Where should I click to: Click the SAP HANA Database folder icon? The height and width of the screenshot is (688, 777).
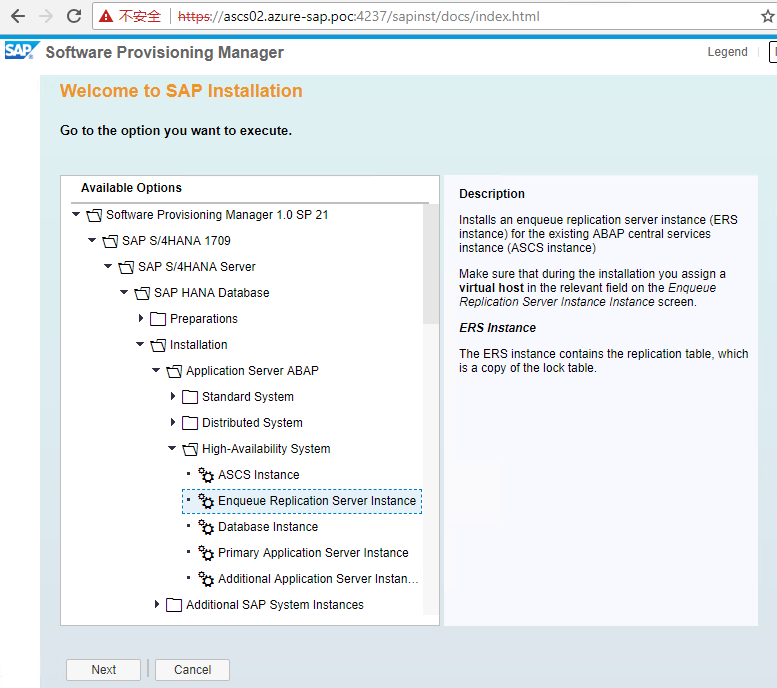[x=142, y=293]
